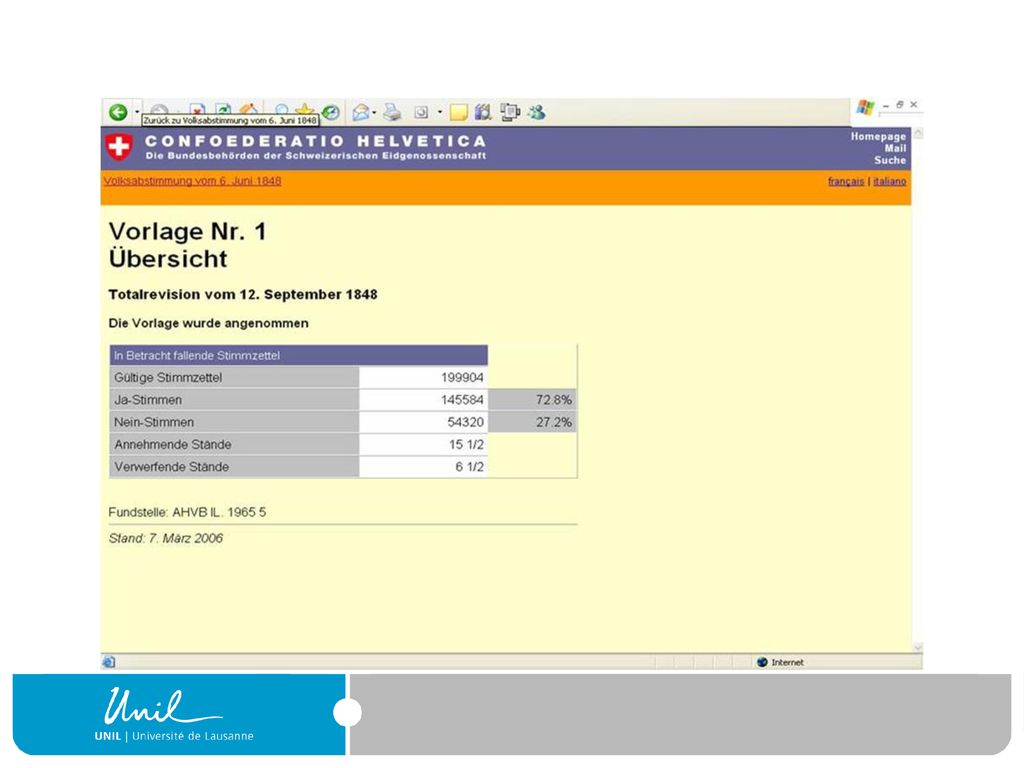Image resolution: width=1024 pixels, height=768 pixels.
Task: Open the Back button history dropdown arrow
Action: 137,112
